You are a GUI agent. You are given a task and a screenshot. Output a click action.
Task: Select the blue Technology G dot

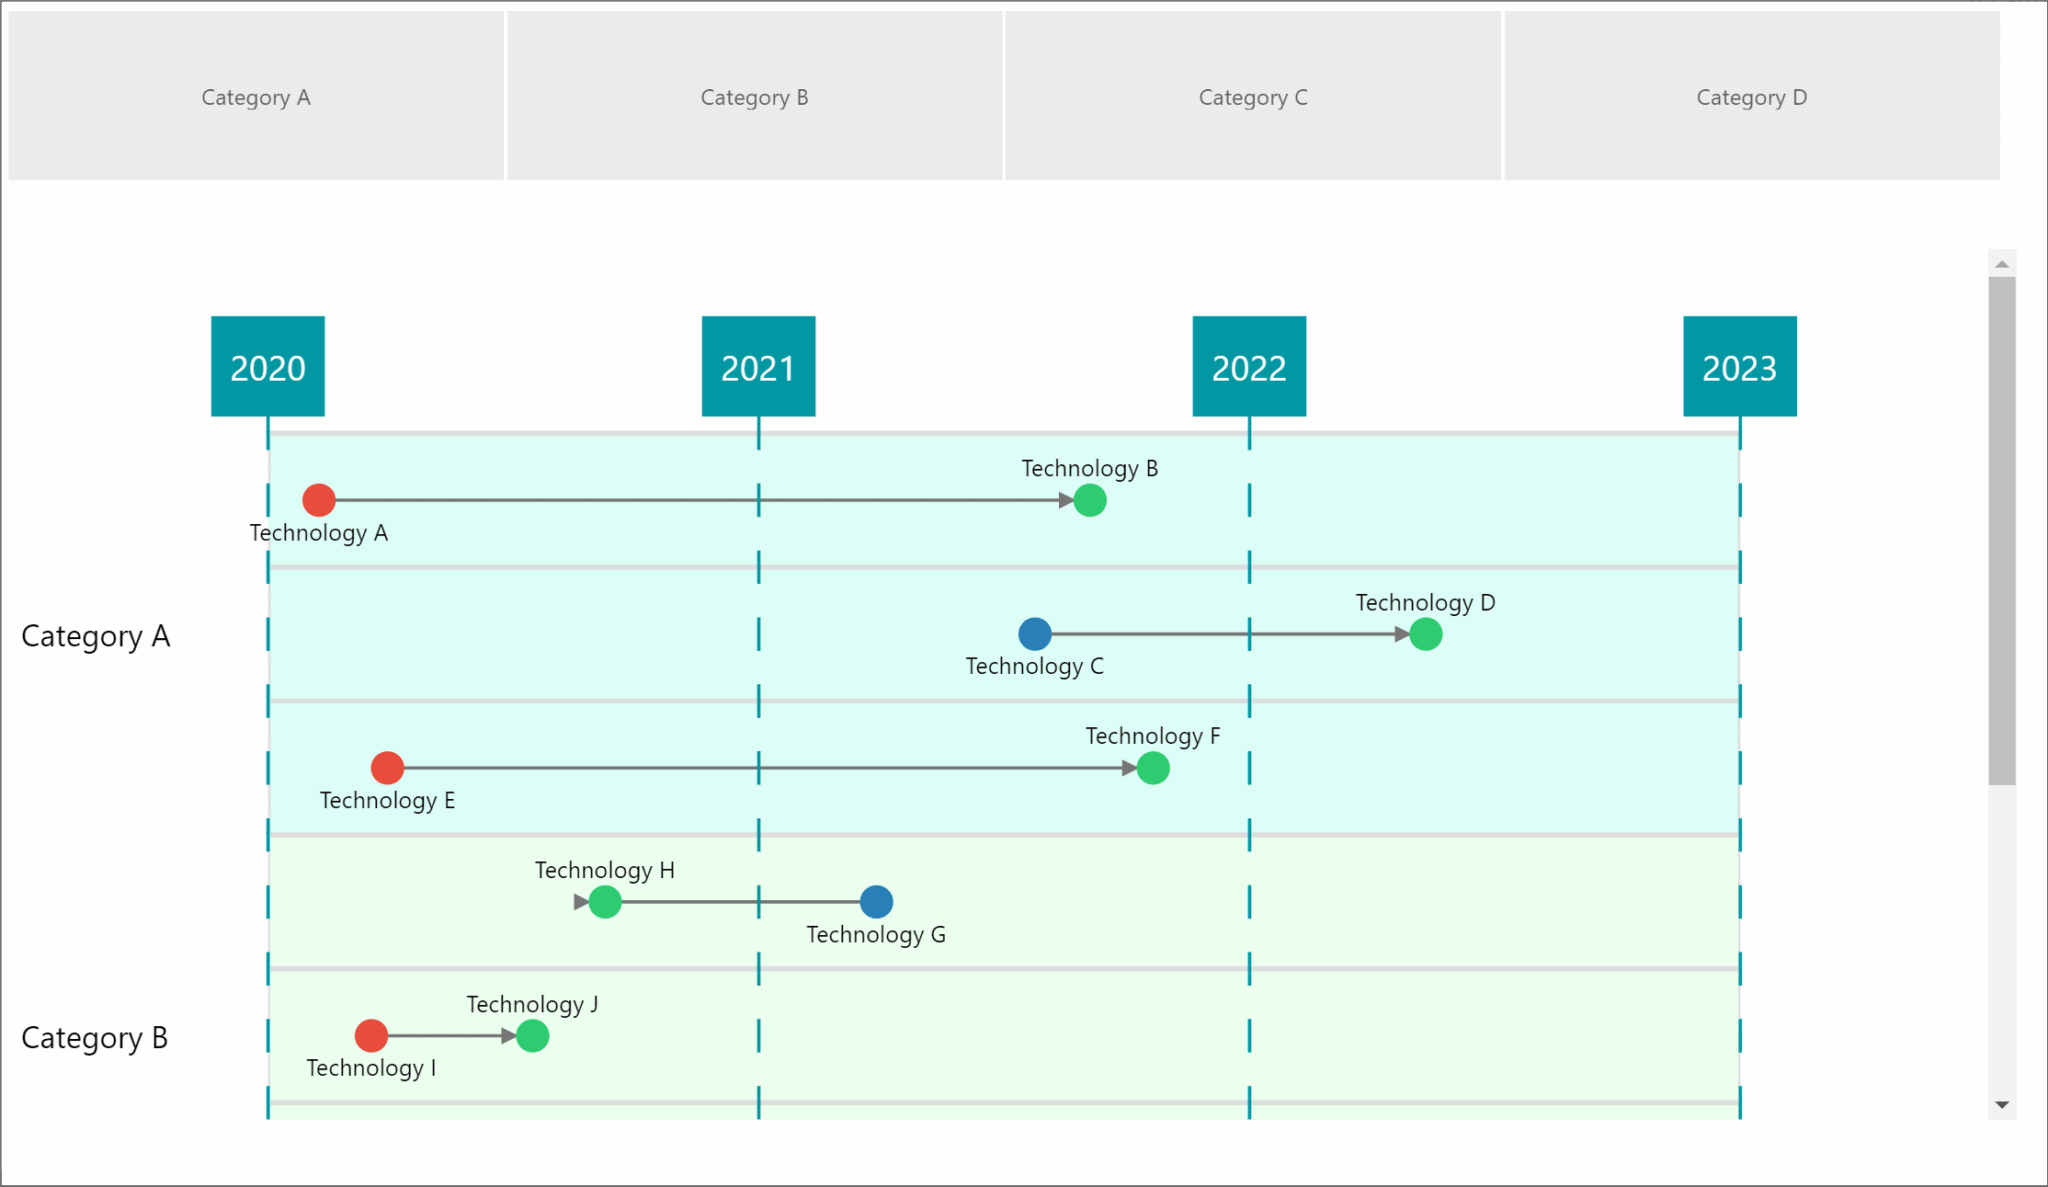click(x=876, y=902)
